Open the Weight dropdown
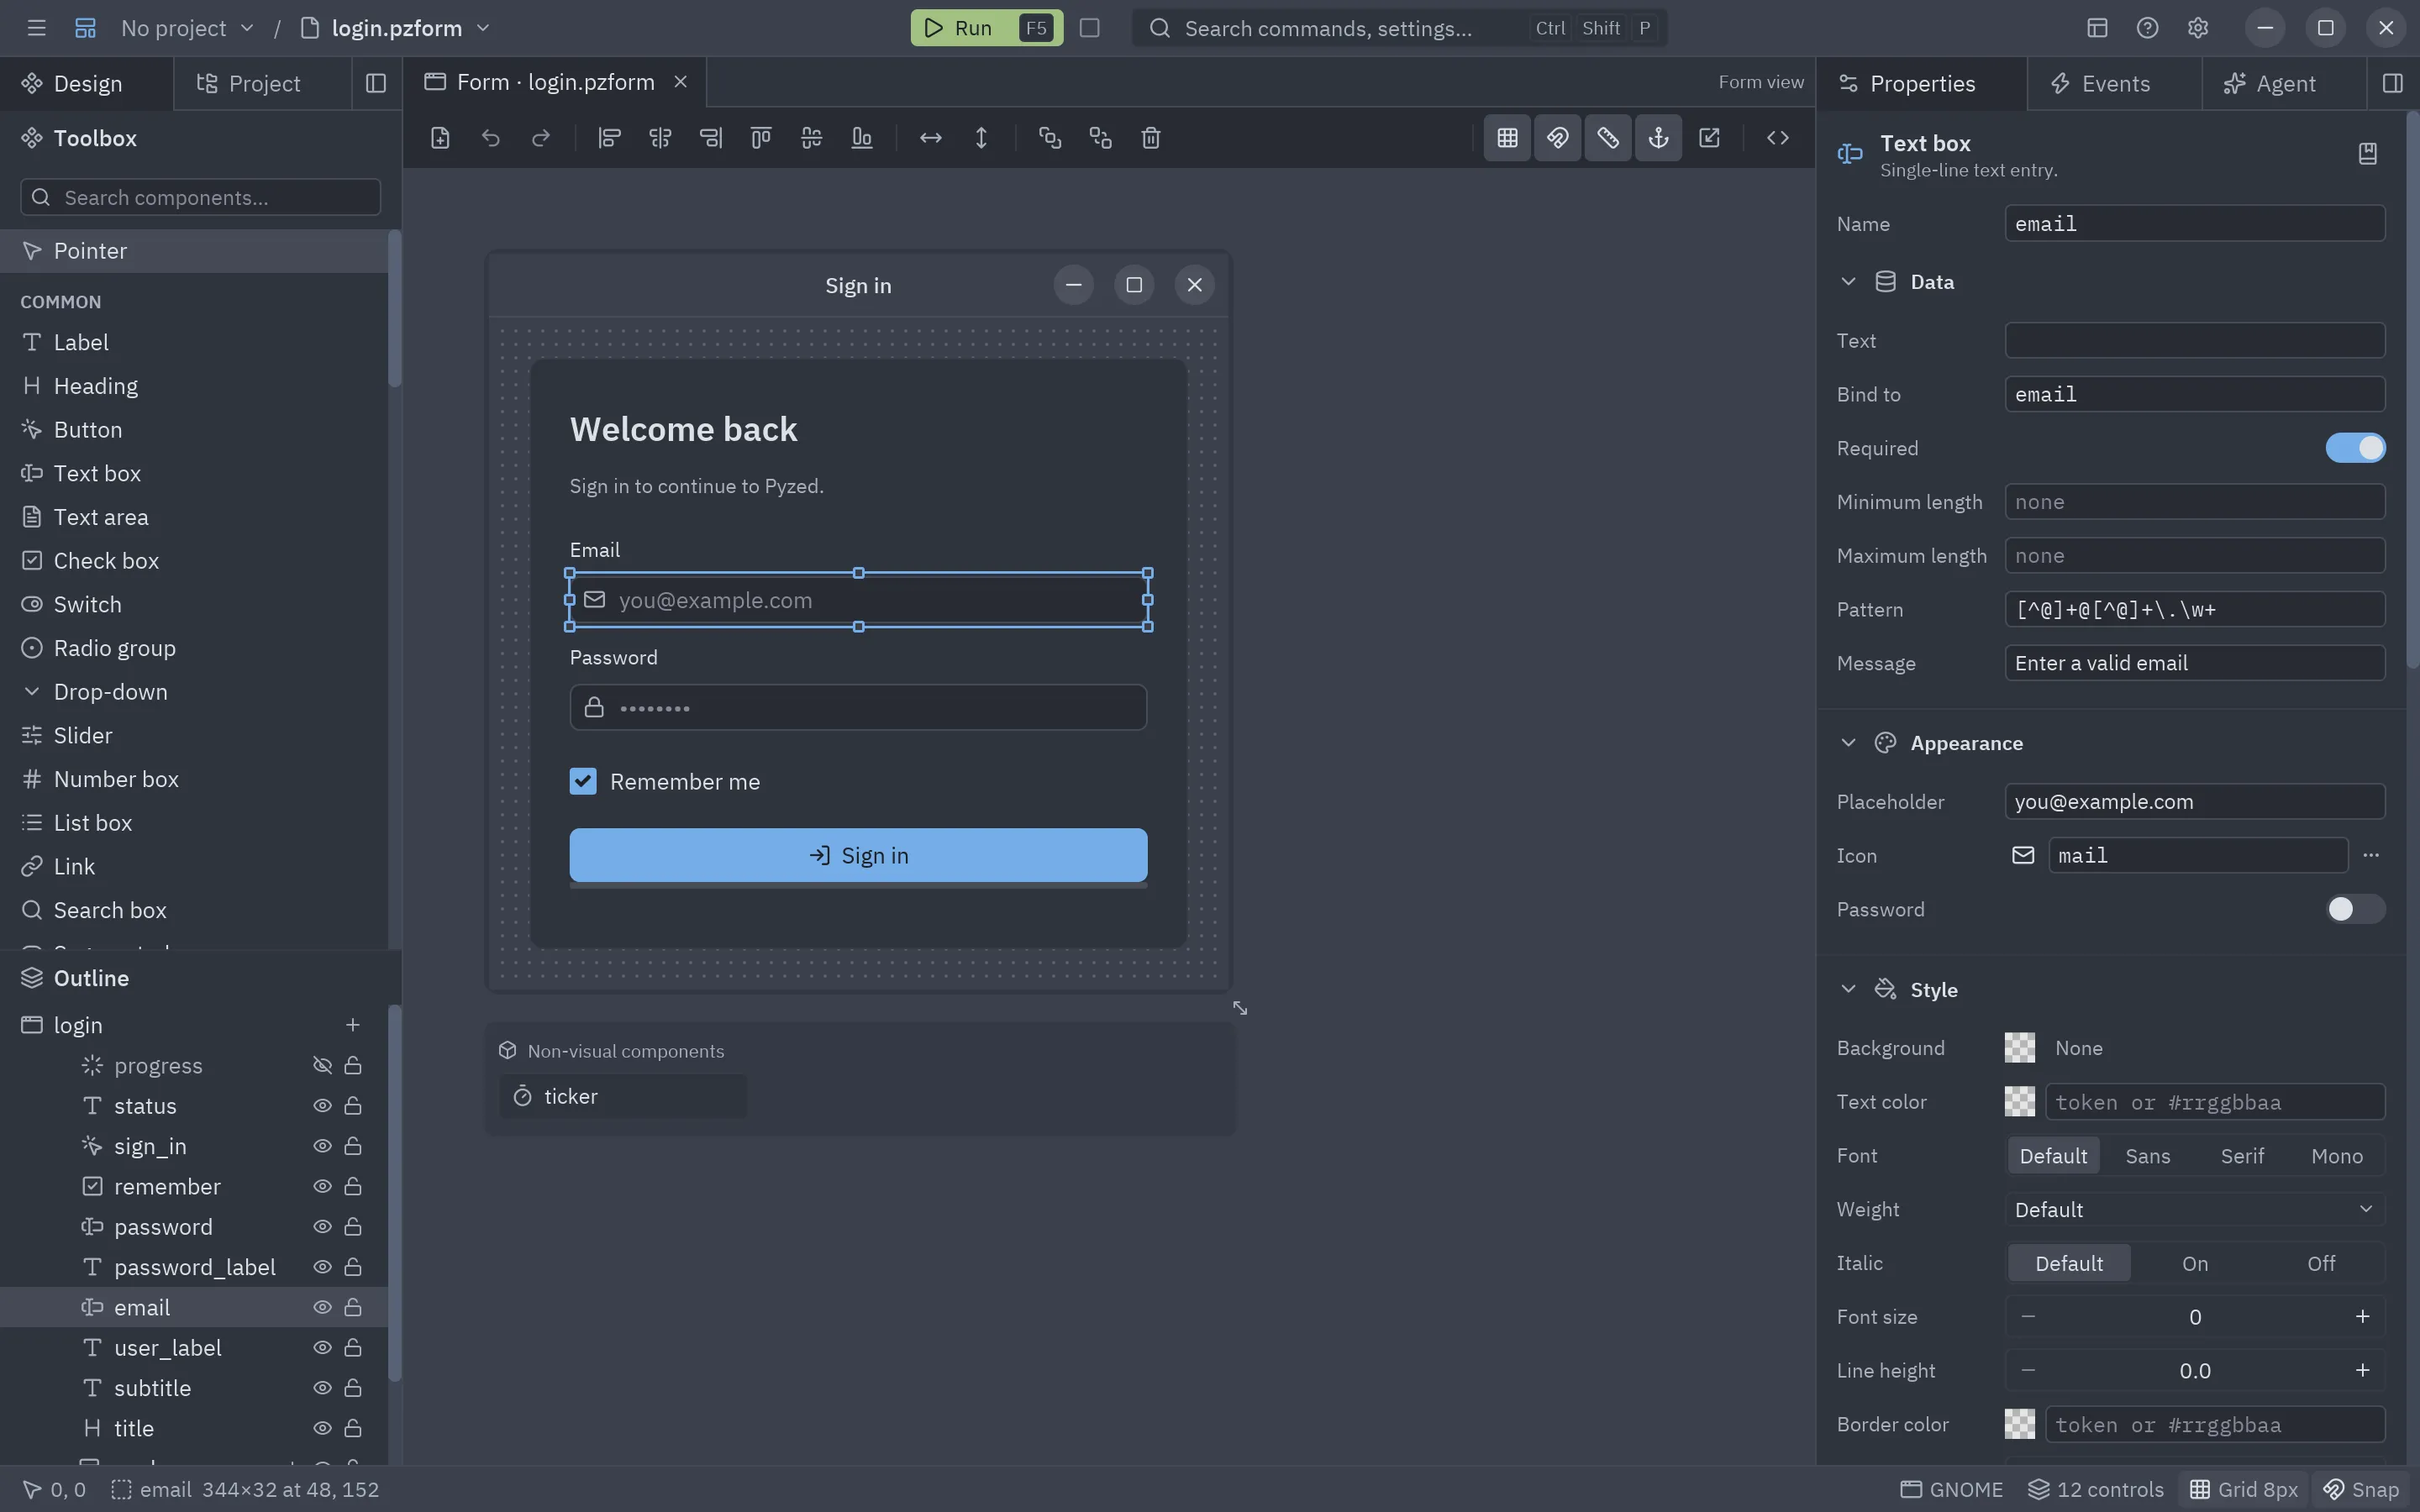Screen dimensions: 2420x1512 point(2194,1210)
